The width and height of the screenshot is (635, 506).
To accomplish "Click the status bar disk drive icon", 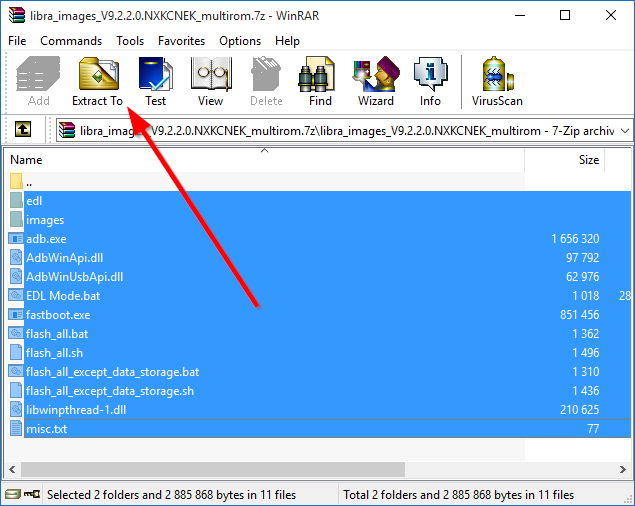I will pos(13,494).
